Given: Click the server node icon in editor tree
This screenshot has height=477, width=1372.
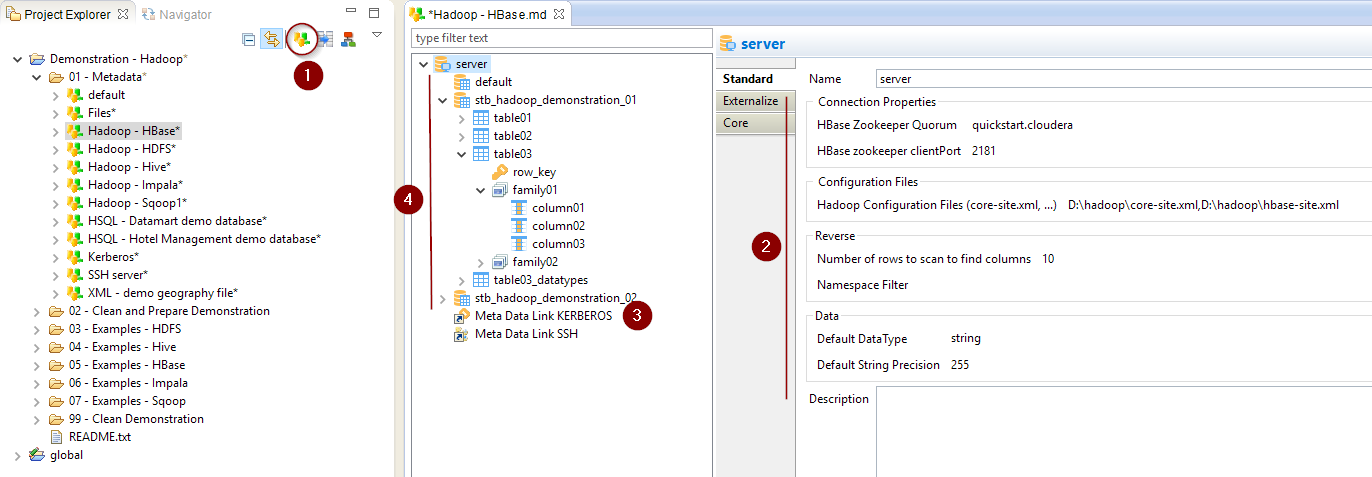Looking at the screenshot, I should tap(442, 64).
